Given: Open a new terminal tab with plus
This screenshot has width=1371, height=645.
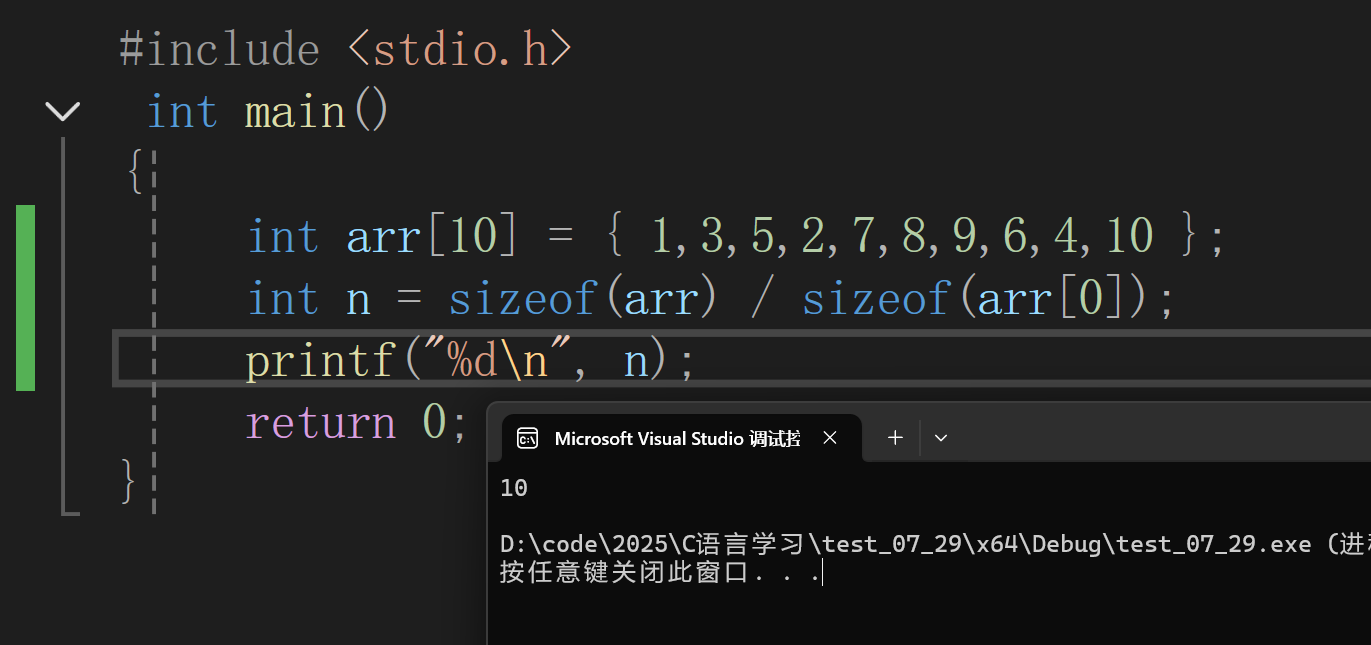Looking at the screenshot, I should pos(895,438).
